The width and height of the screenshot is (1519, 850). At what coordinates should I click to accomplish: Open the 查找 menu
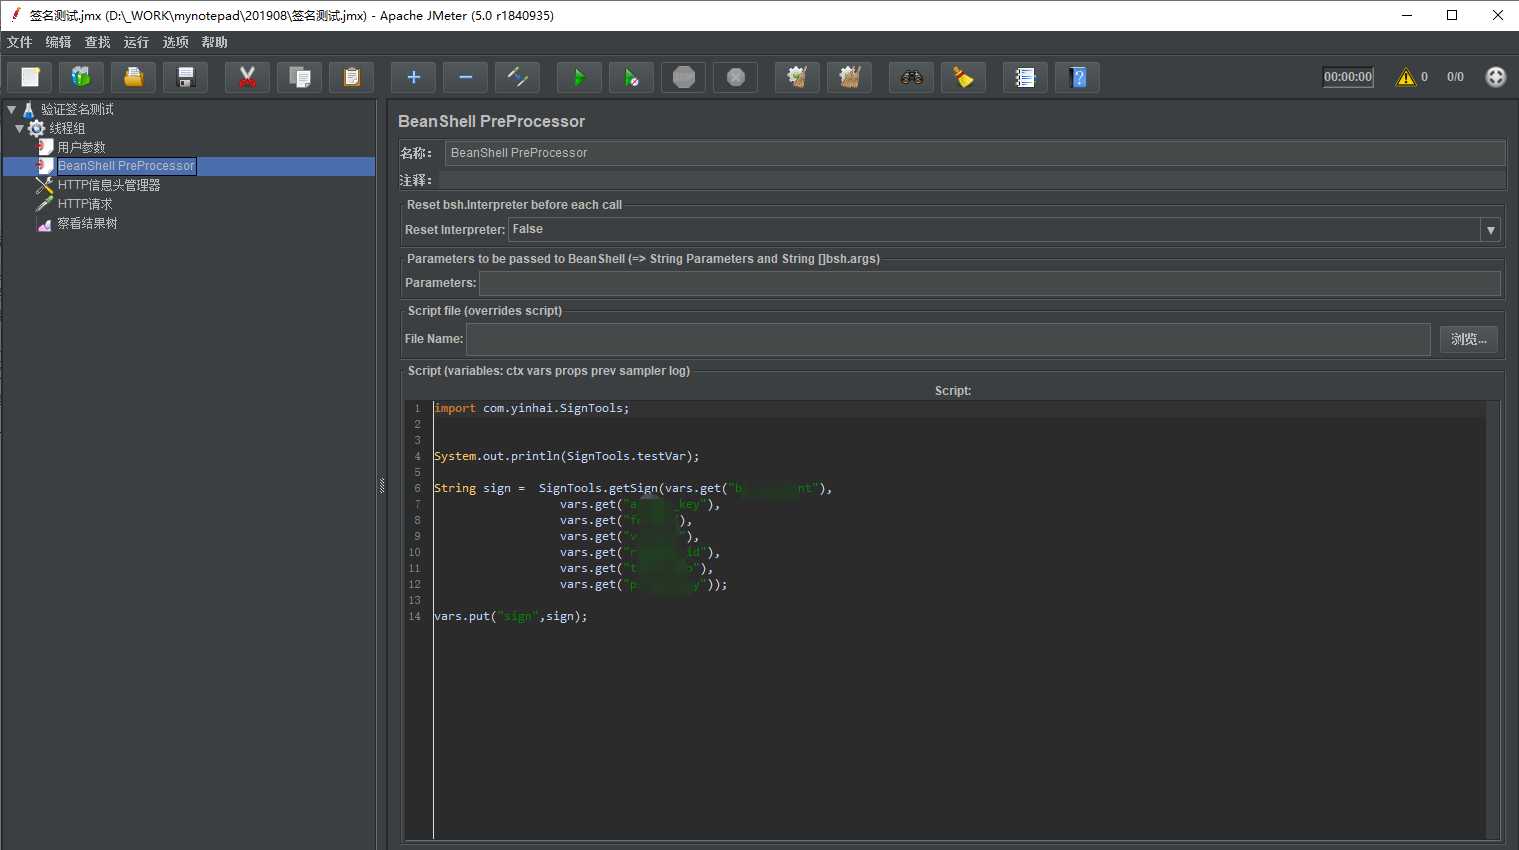click(x=97, y=42)
